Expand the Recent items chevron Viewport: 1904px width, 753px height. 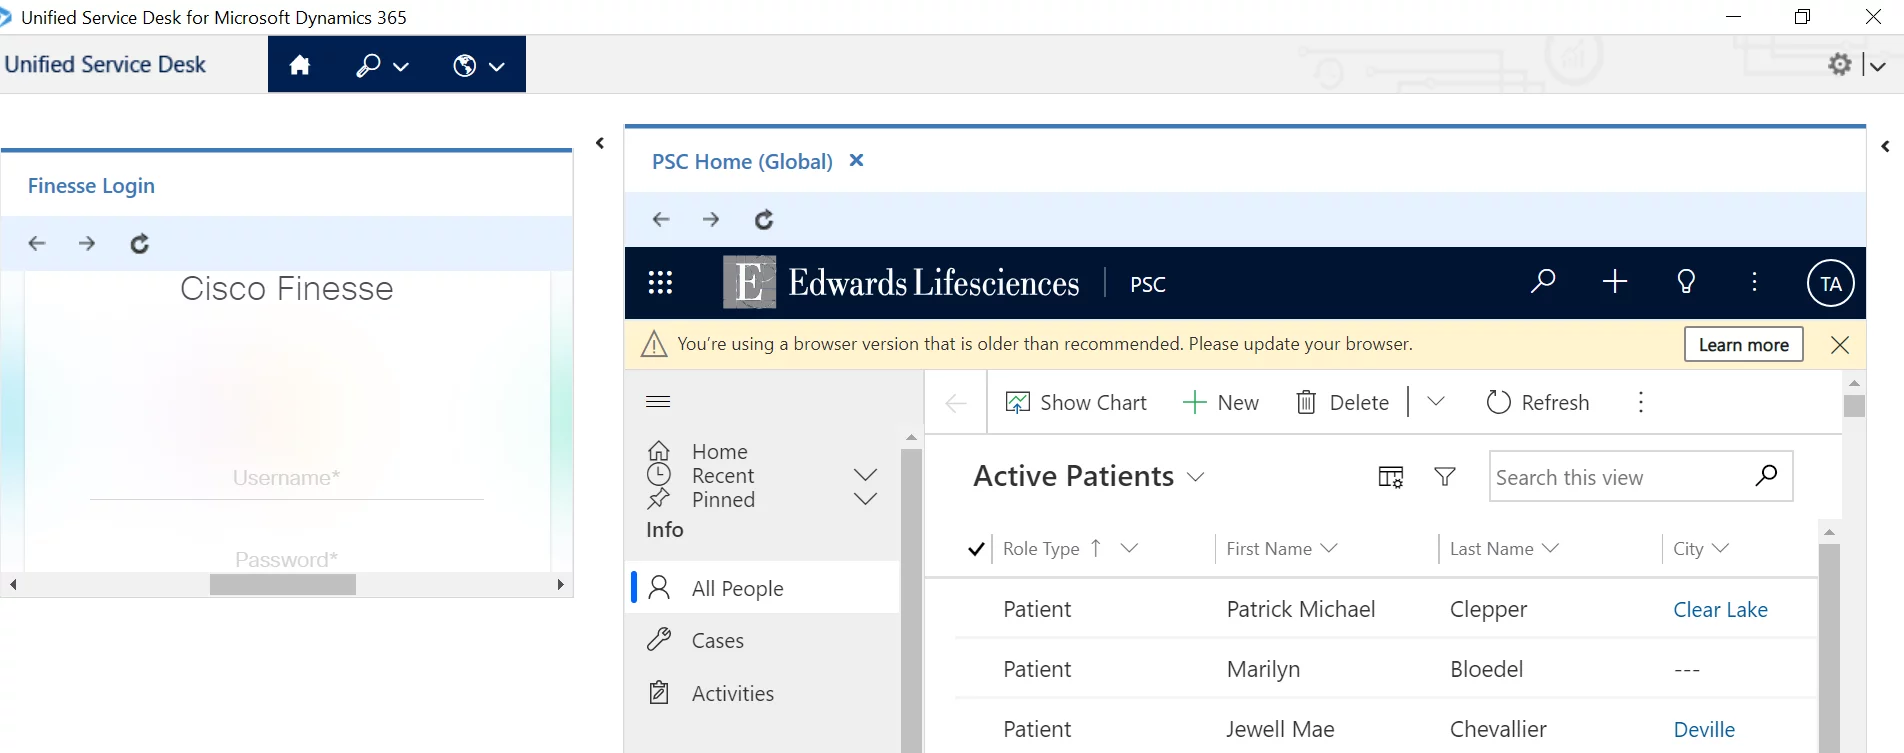click(x=866, y=475)
